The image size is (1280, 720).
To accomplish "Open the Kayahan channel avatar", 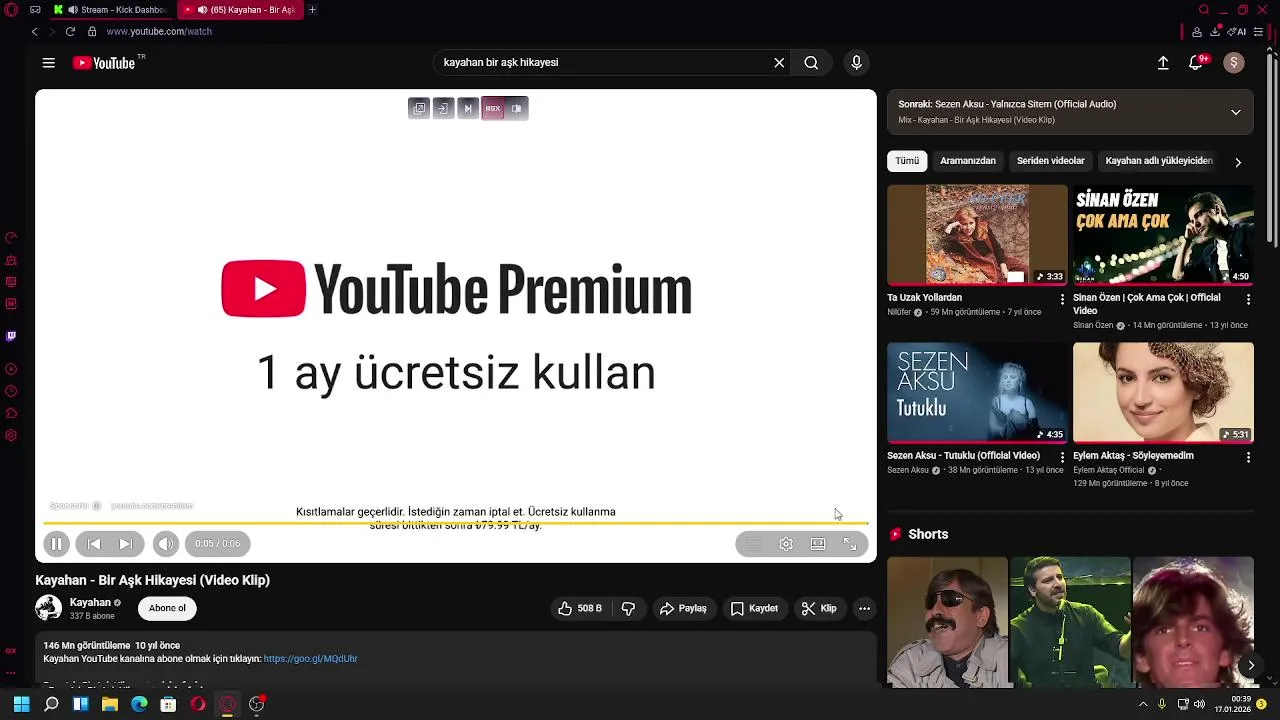I will click(x=48, y=608).
